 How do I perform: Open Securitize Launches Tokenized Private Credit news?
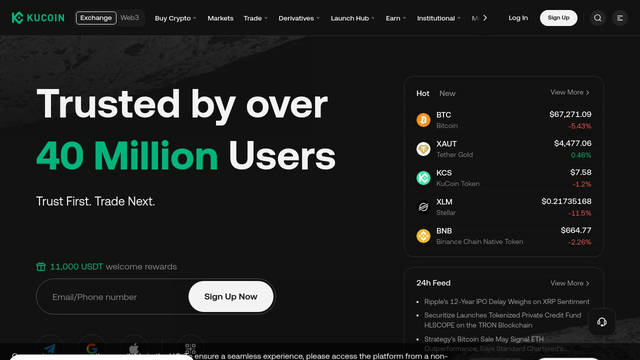502,320
